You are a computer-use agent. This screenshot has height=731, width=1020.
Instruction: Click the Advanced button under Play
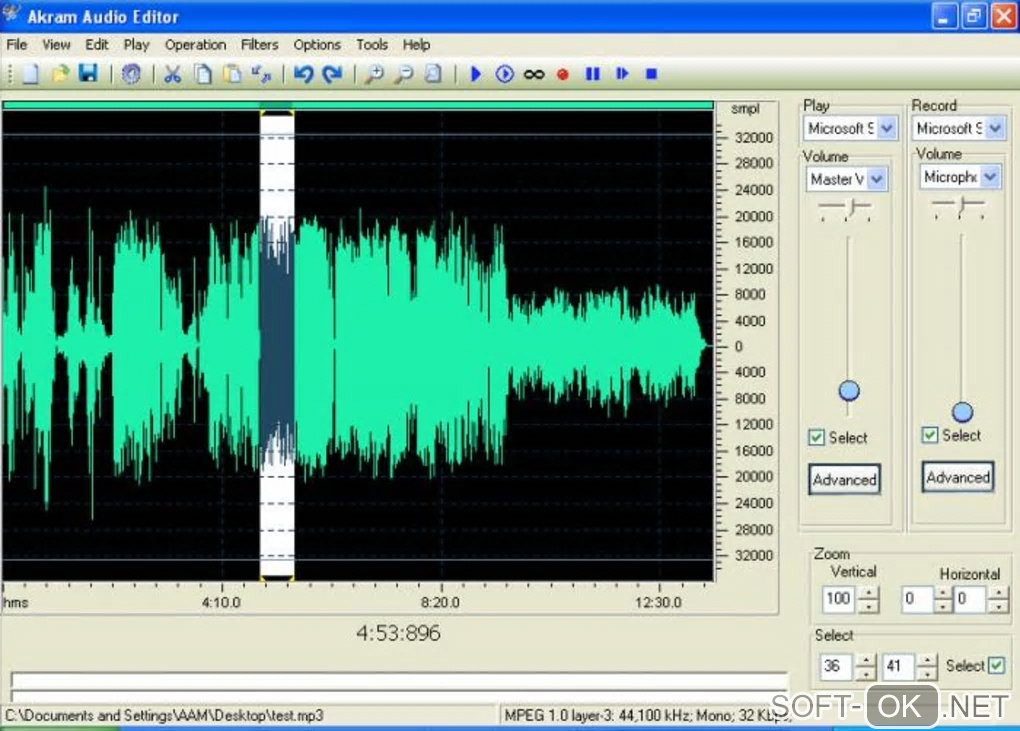844,480
